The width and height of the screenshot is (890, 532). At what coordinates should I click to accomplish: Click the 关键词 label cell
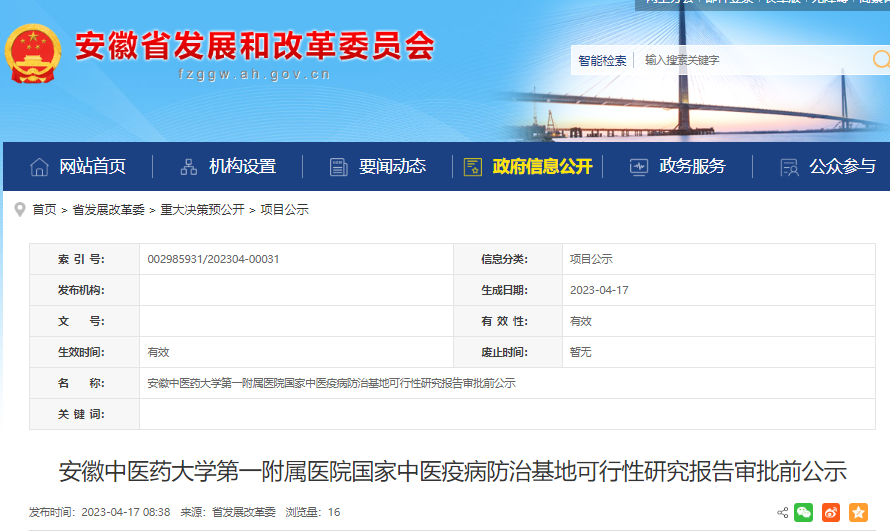85,414
